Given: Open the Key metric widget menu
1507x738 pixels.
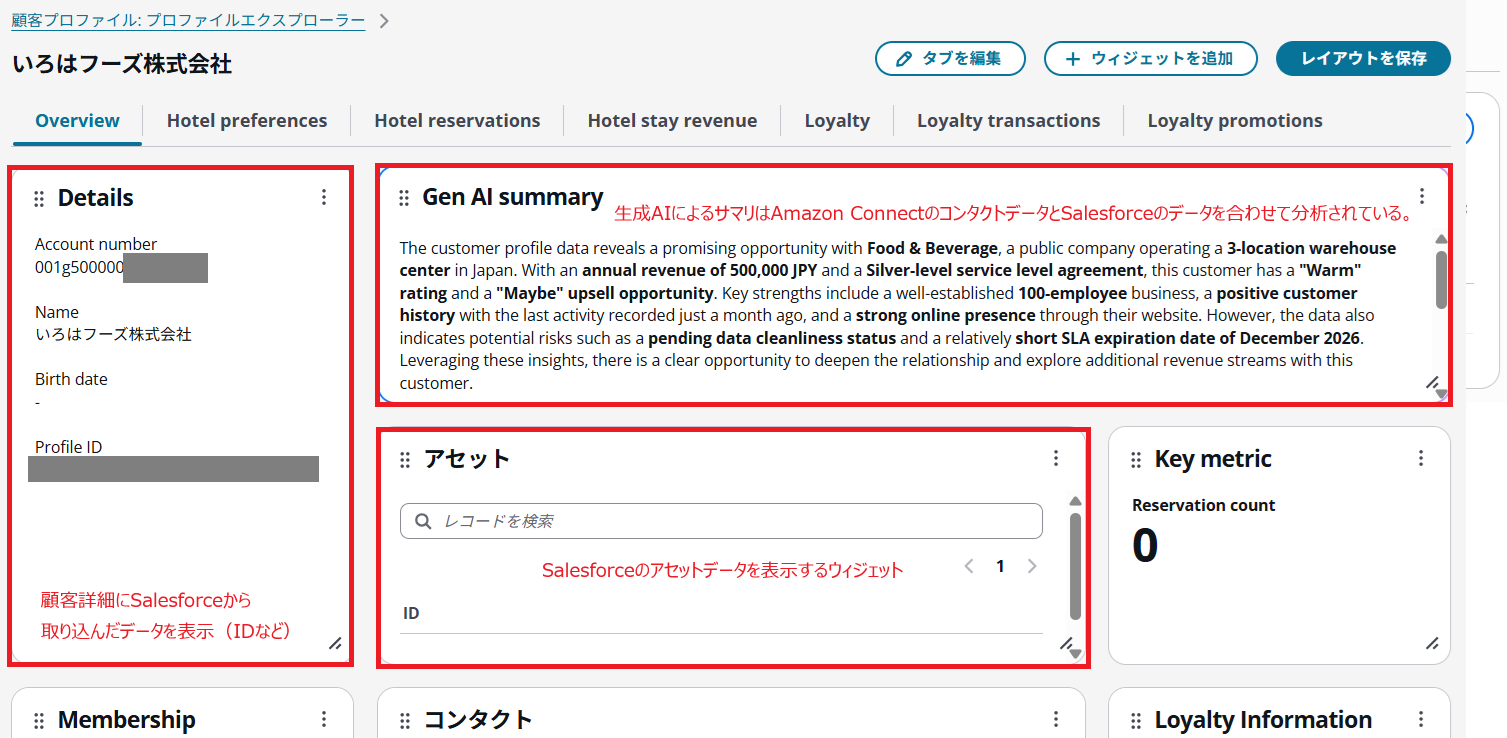Looking at the screenshot, I should click(1422, 458).
